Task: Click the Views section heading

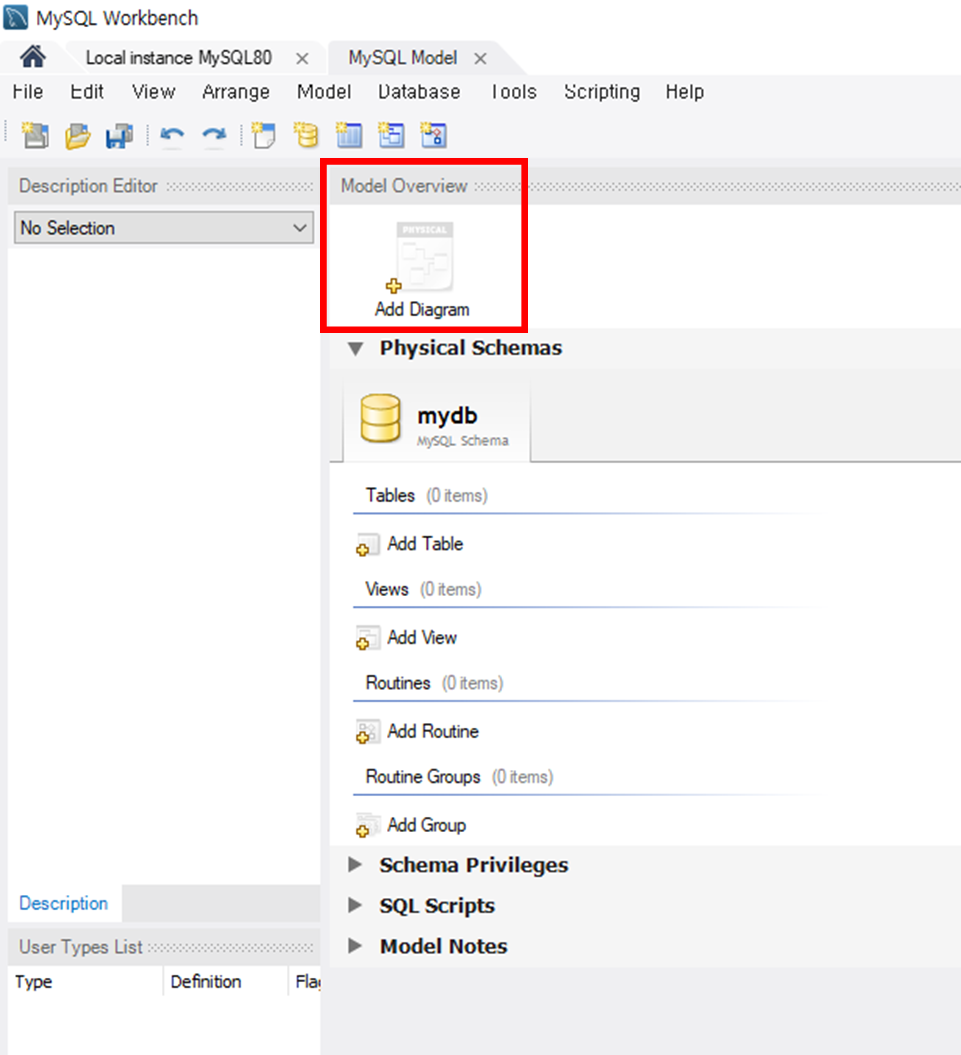Action: (x=387, y=589)
